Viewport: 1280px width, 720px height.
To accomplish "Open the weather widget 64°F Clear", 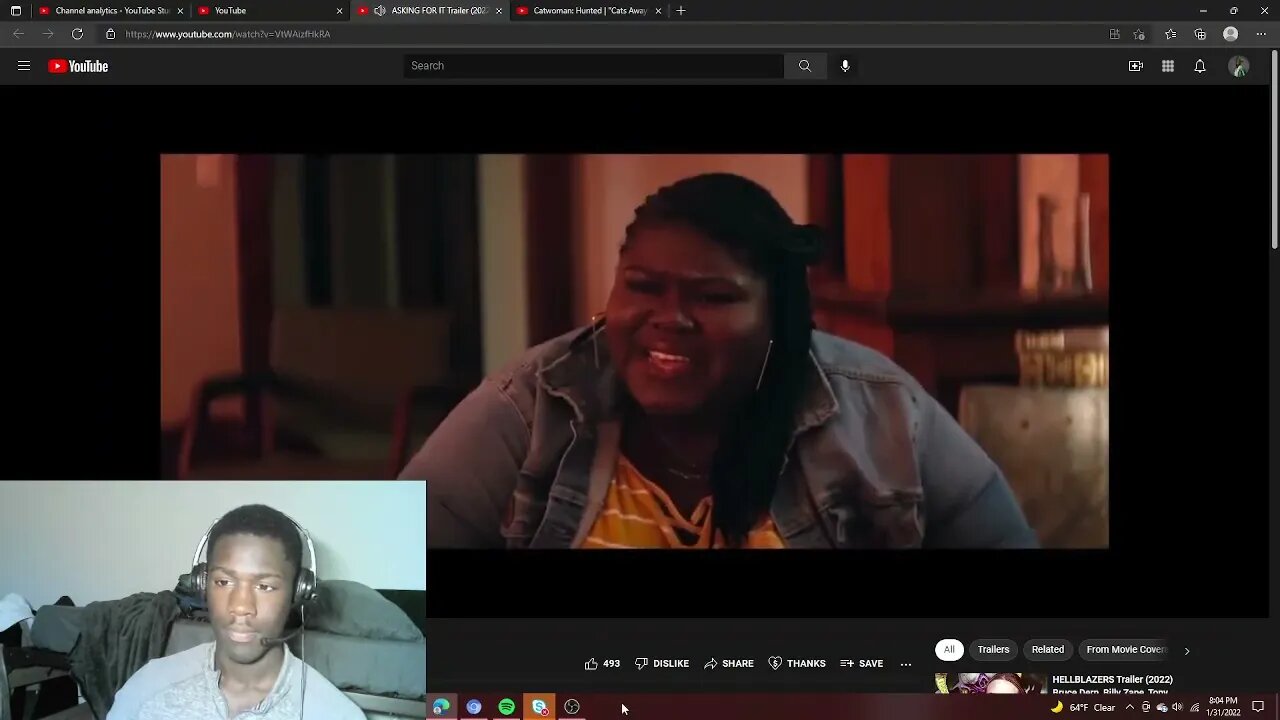I will pos(1082,707).
